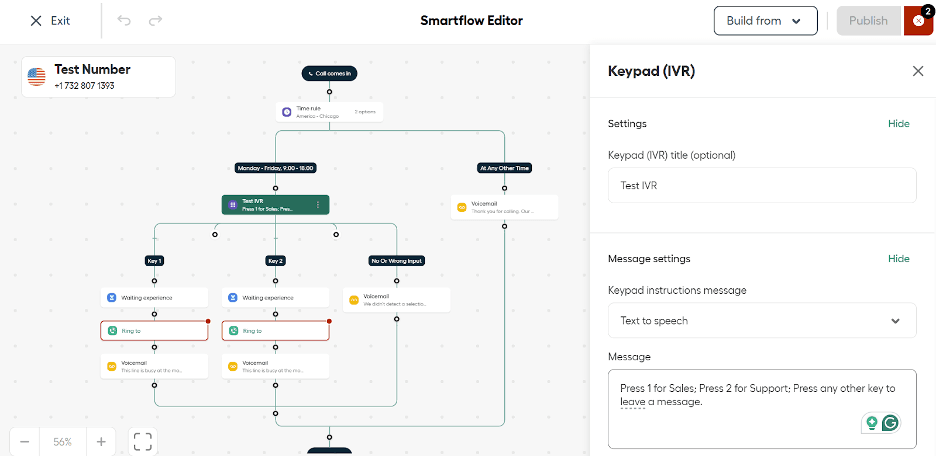Click the Publish button
The image size is (936, 456).
867,21
